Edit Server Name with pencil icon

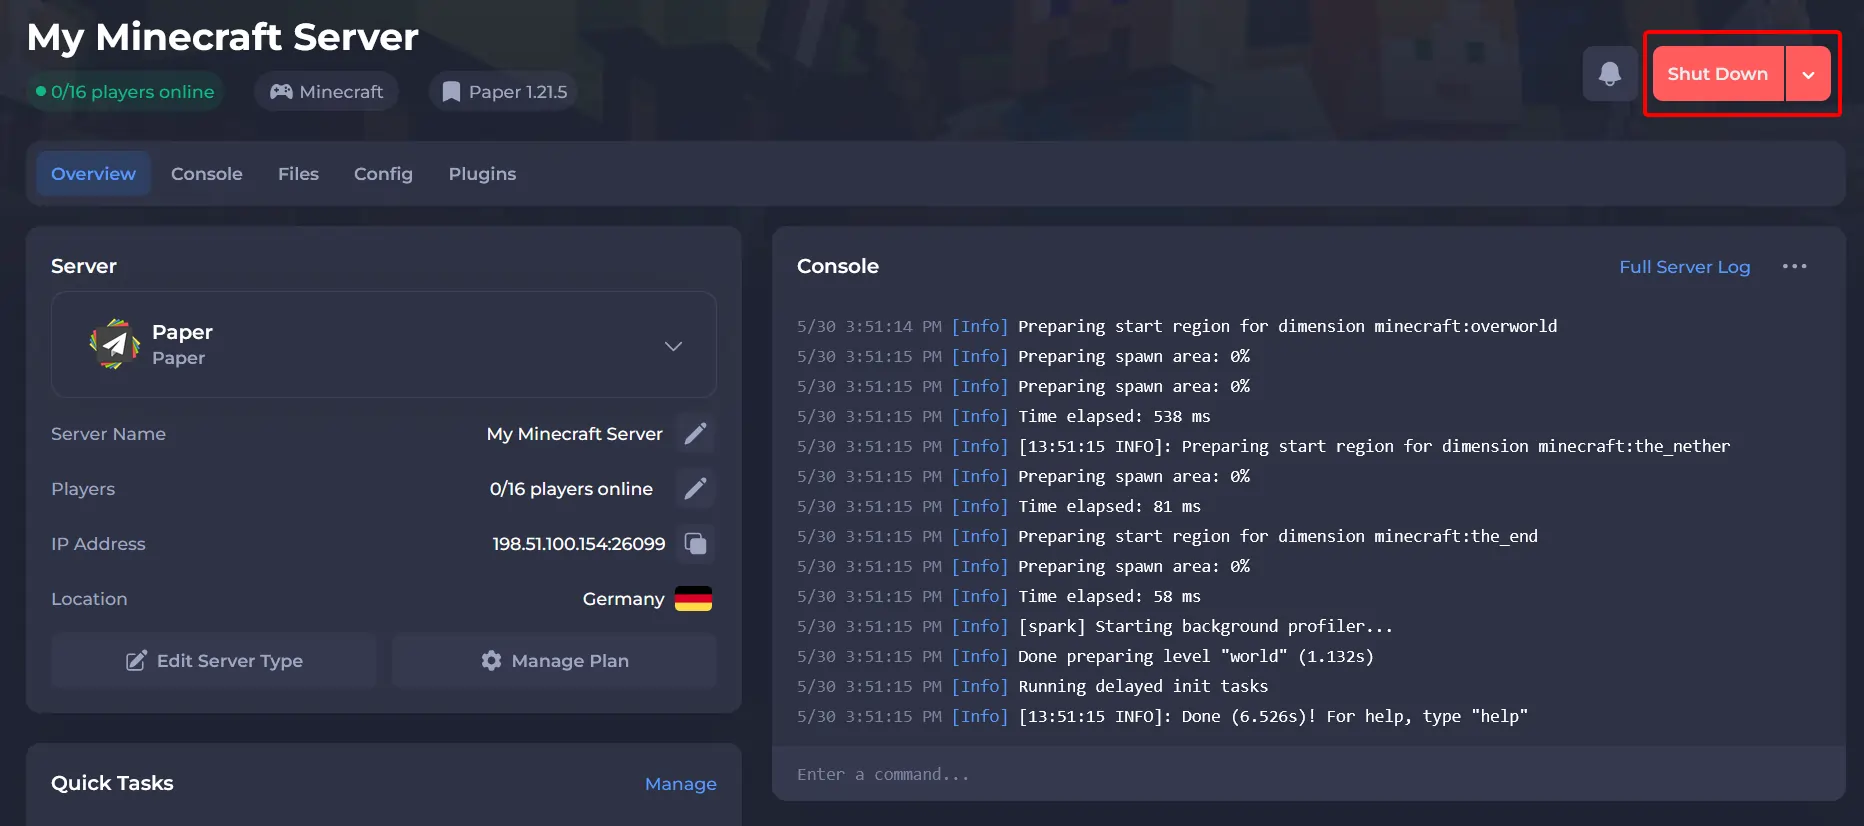[695, 433]
